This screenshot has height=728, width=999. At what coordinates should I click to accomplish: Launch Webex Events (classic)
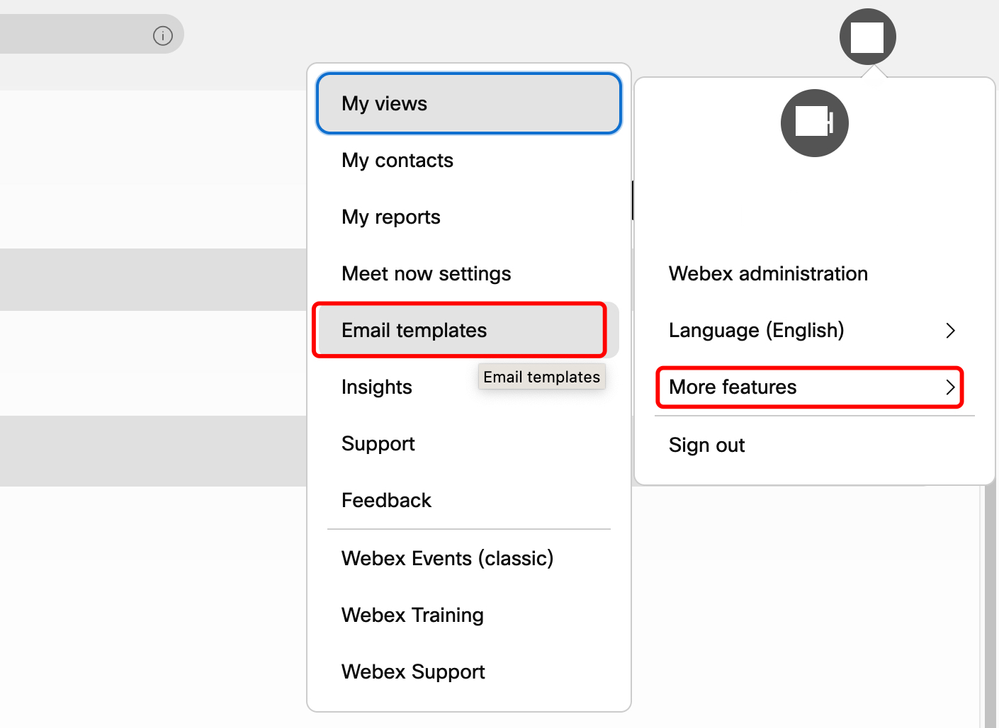click(446, 558)
